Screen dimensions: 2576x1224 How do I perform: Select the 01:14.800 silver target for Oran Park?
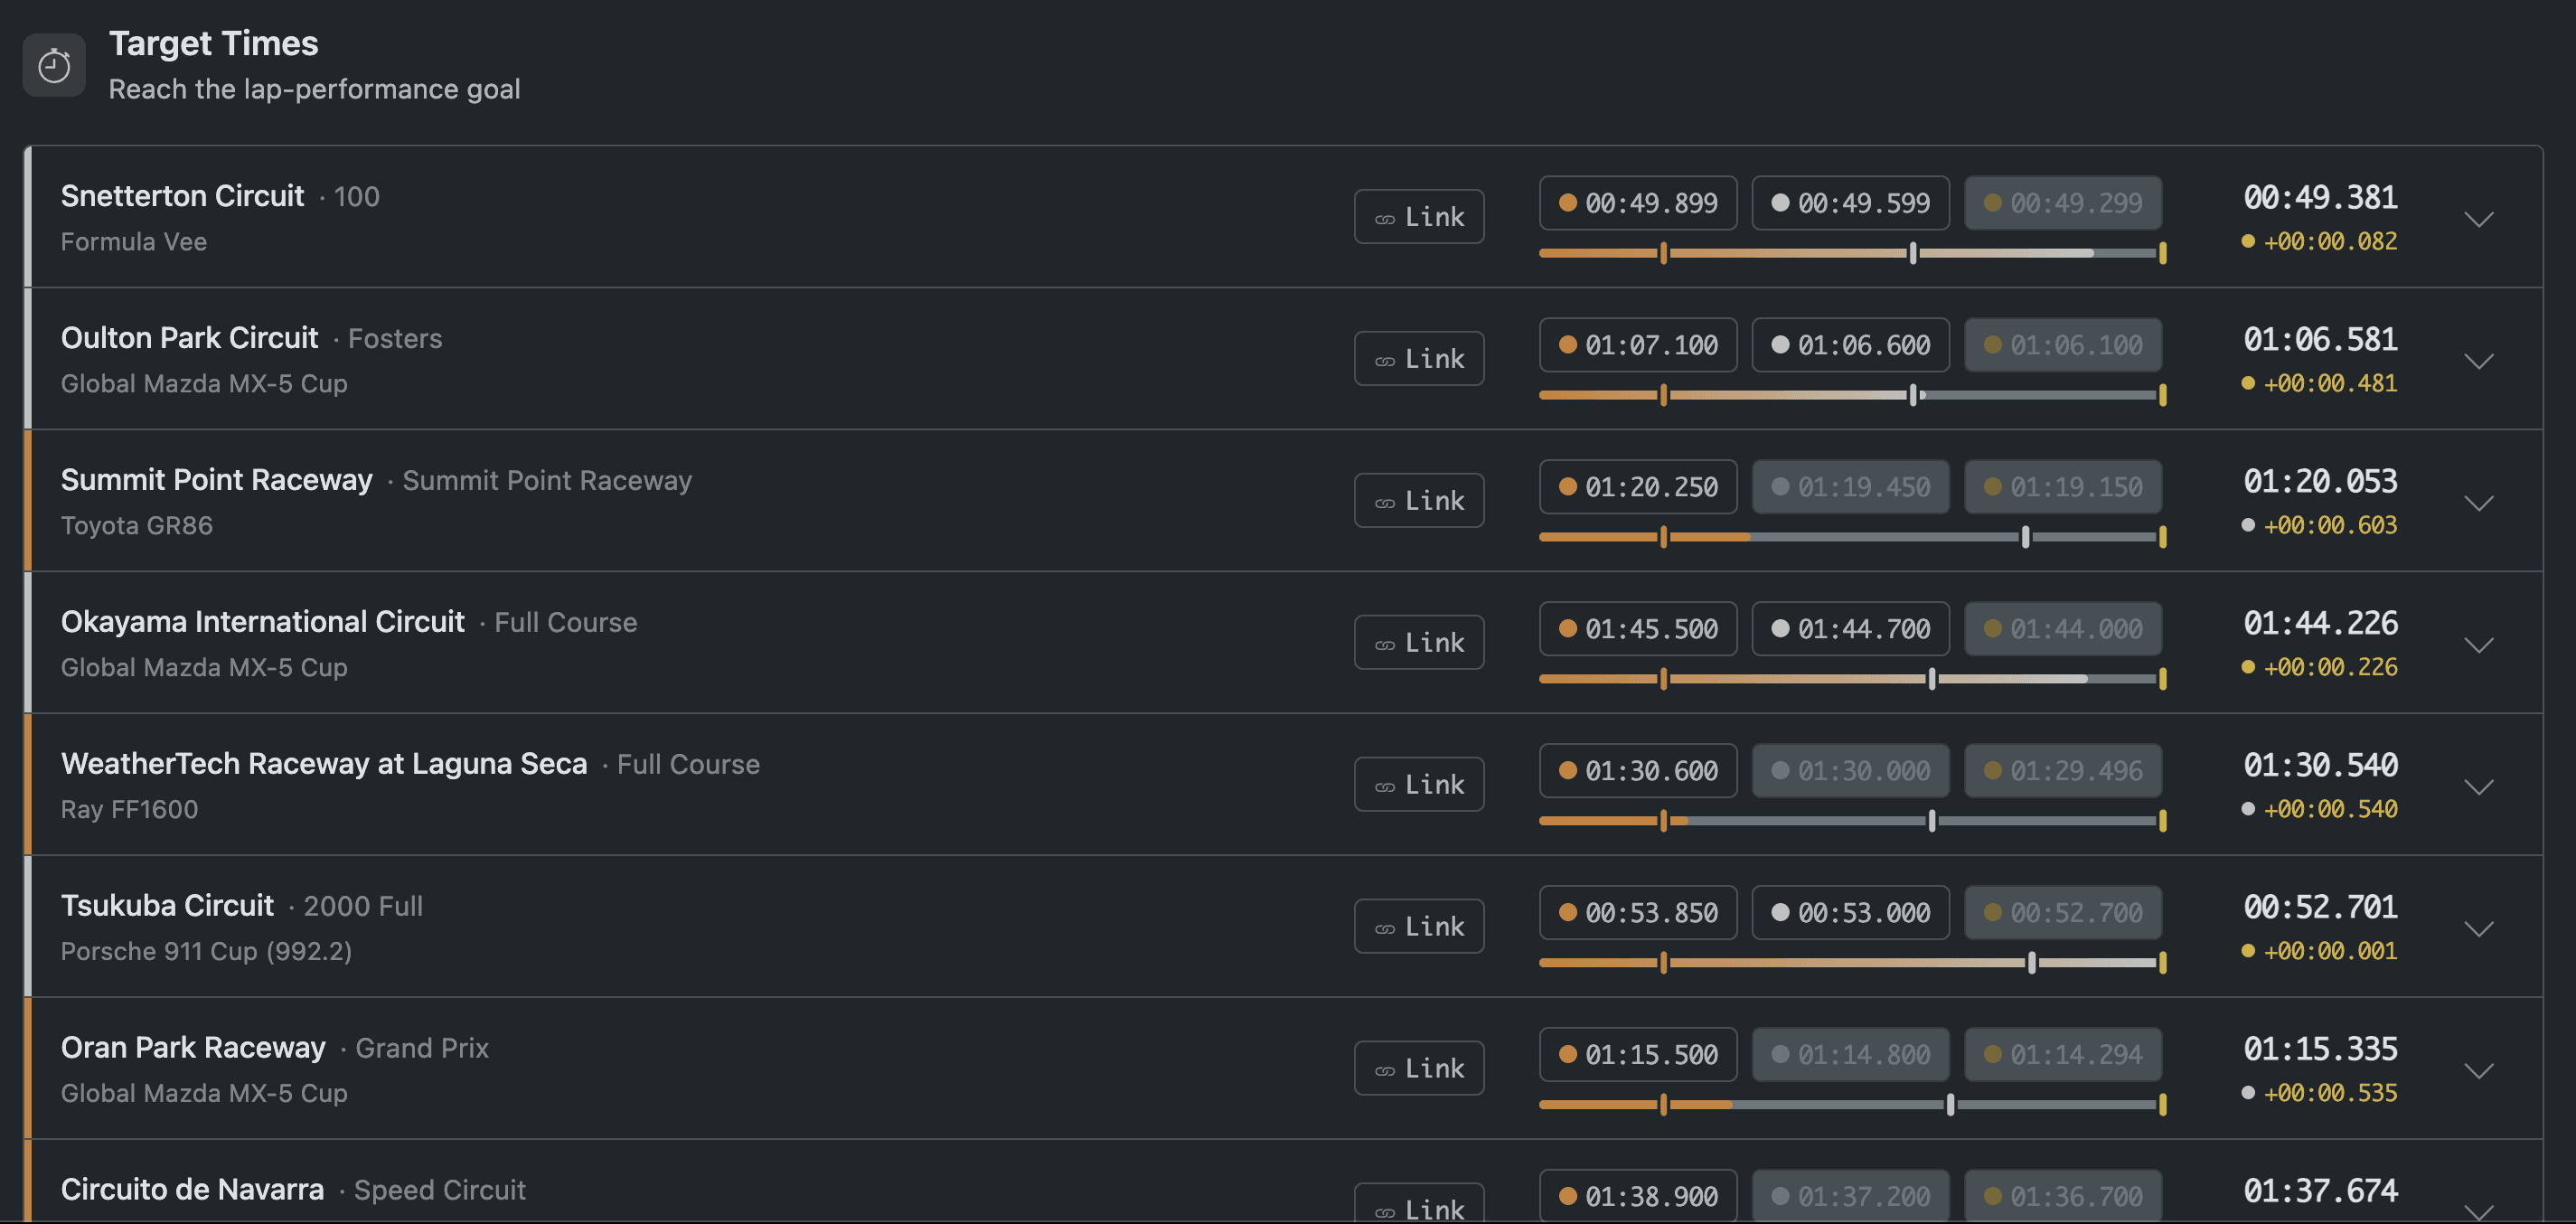pyautogui.click(x=1850, y=1055)
